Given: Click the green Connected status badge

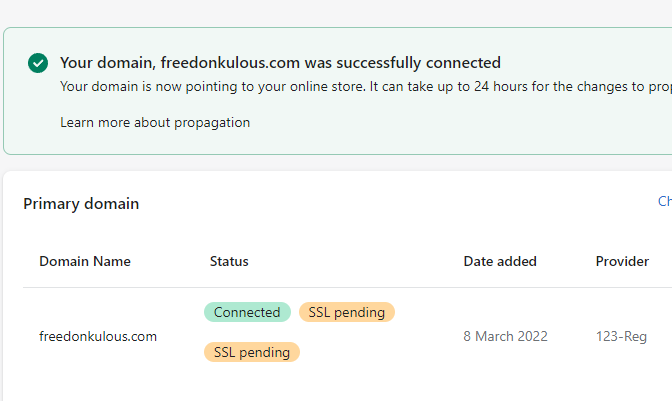Looking at the screenshot, I should [247, 312].
